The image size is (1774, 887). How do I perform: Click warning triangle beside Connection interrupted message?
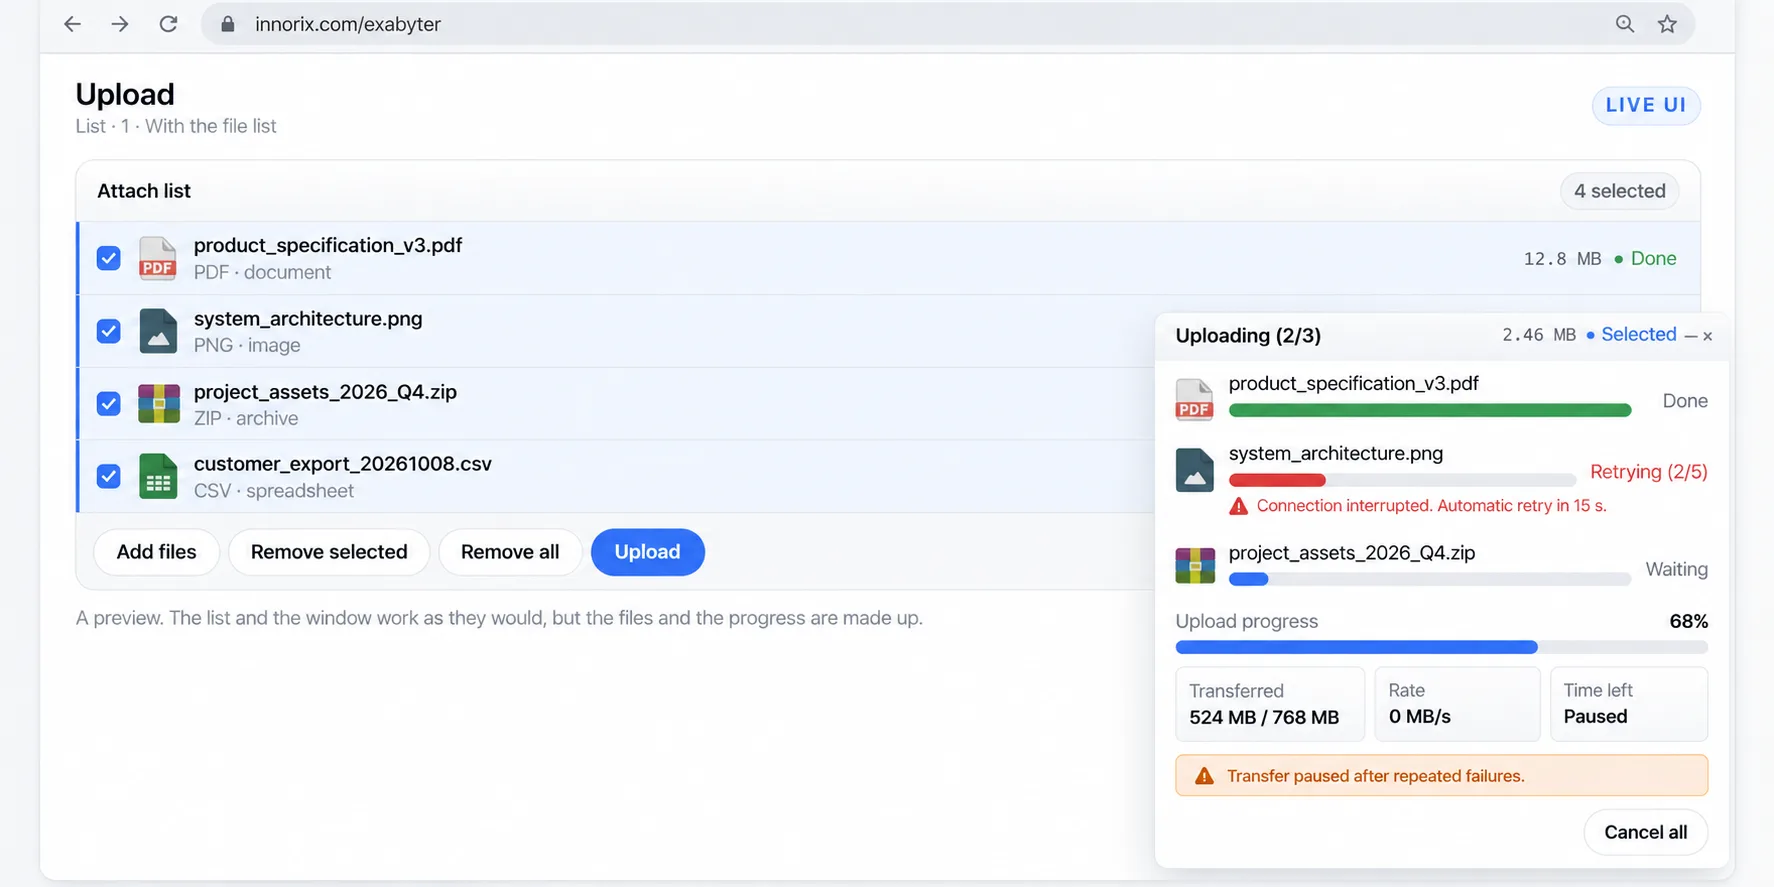[x=1238, y=506]
